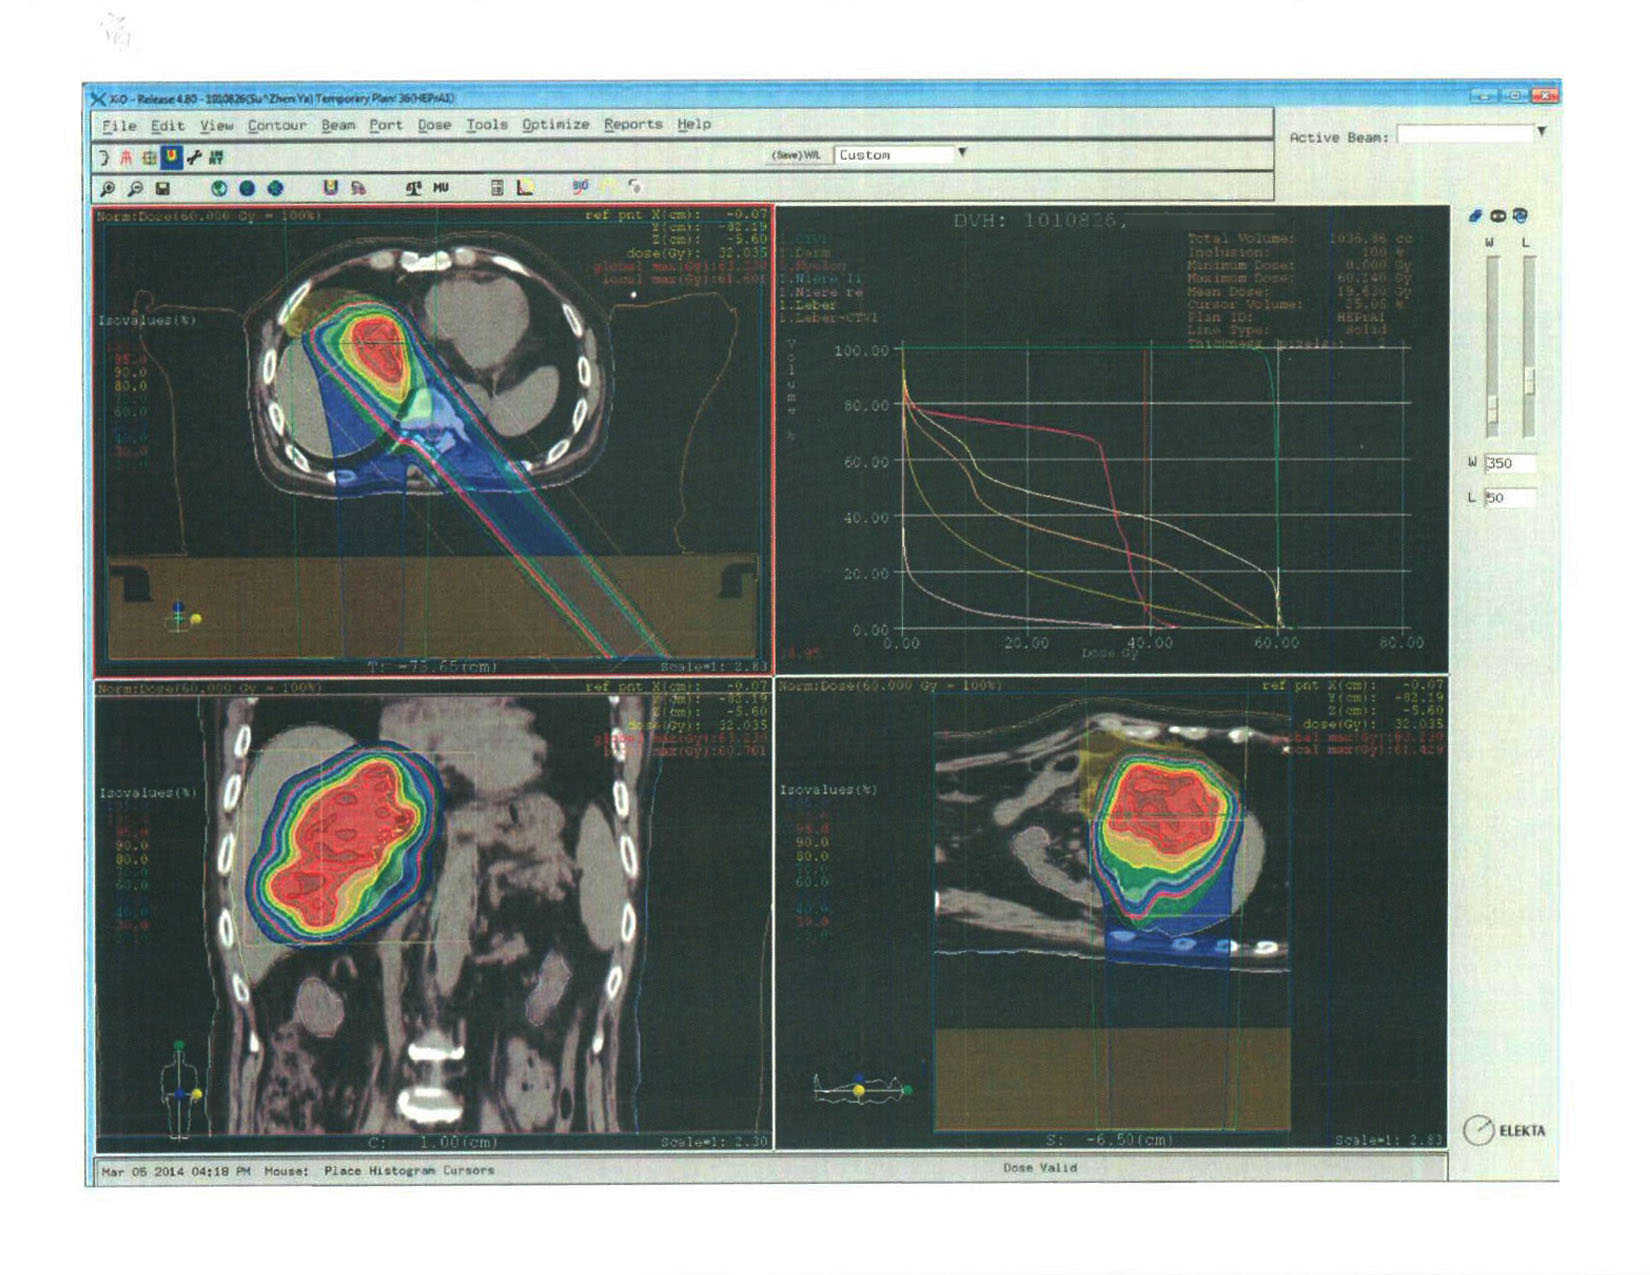The image size is (1650, 1275).
Task: Click the MU monitor units icon
Action: [x=441, y=188]
